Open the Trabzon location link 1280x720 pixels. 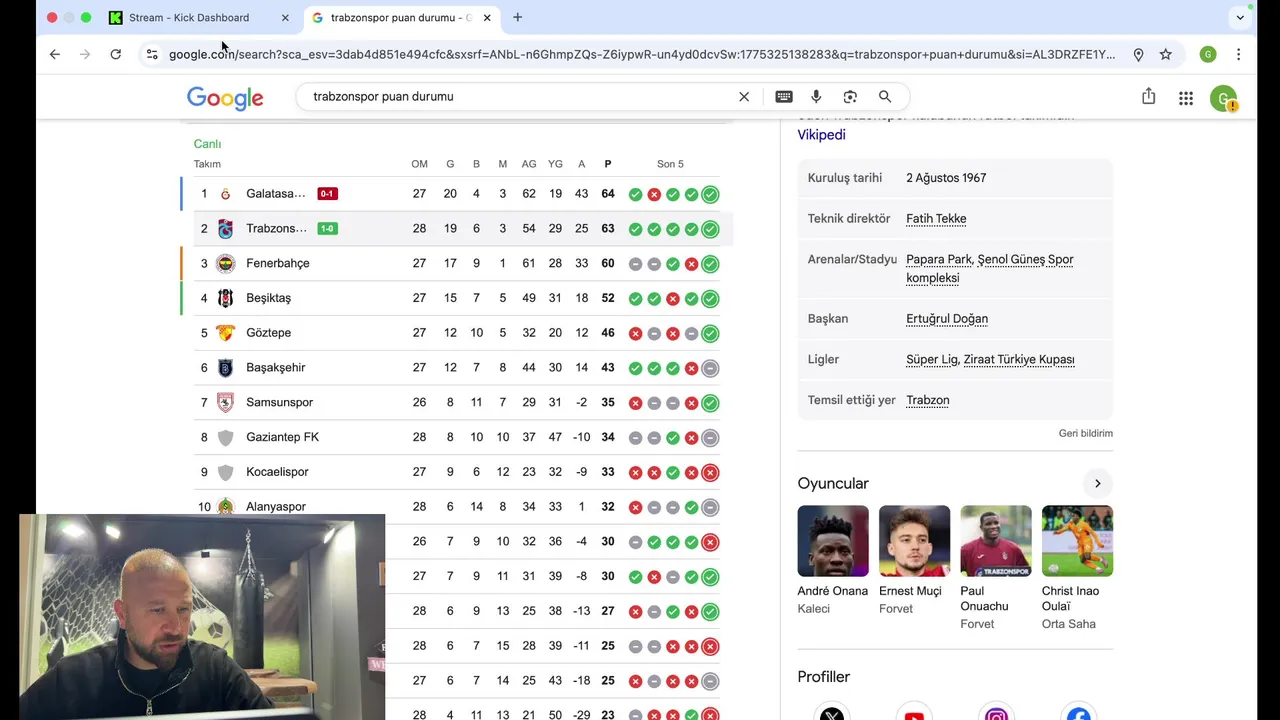928,400
